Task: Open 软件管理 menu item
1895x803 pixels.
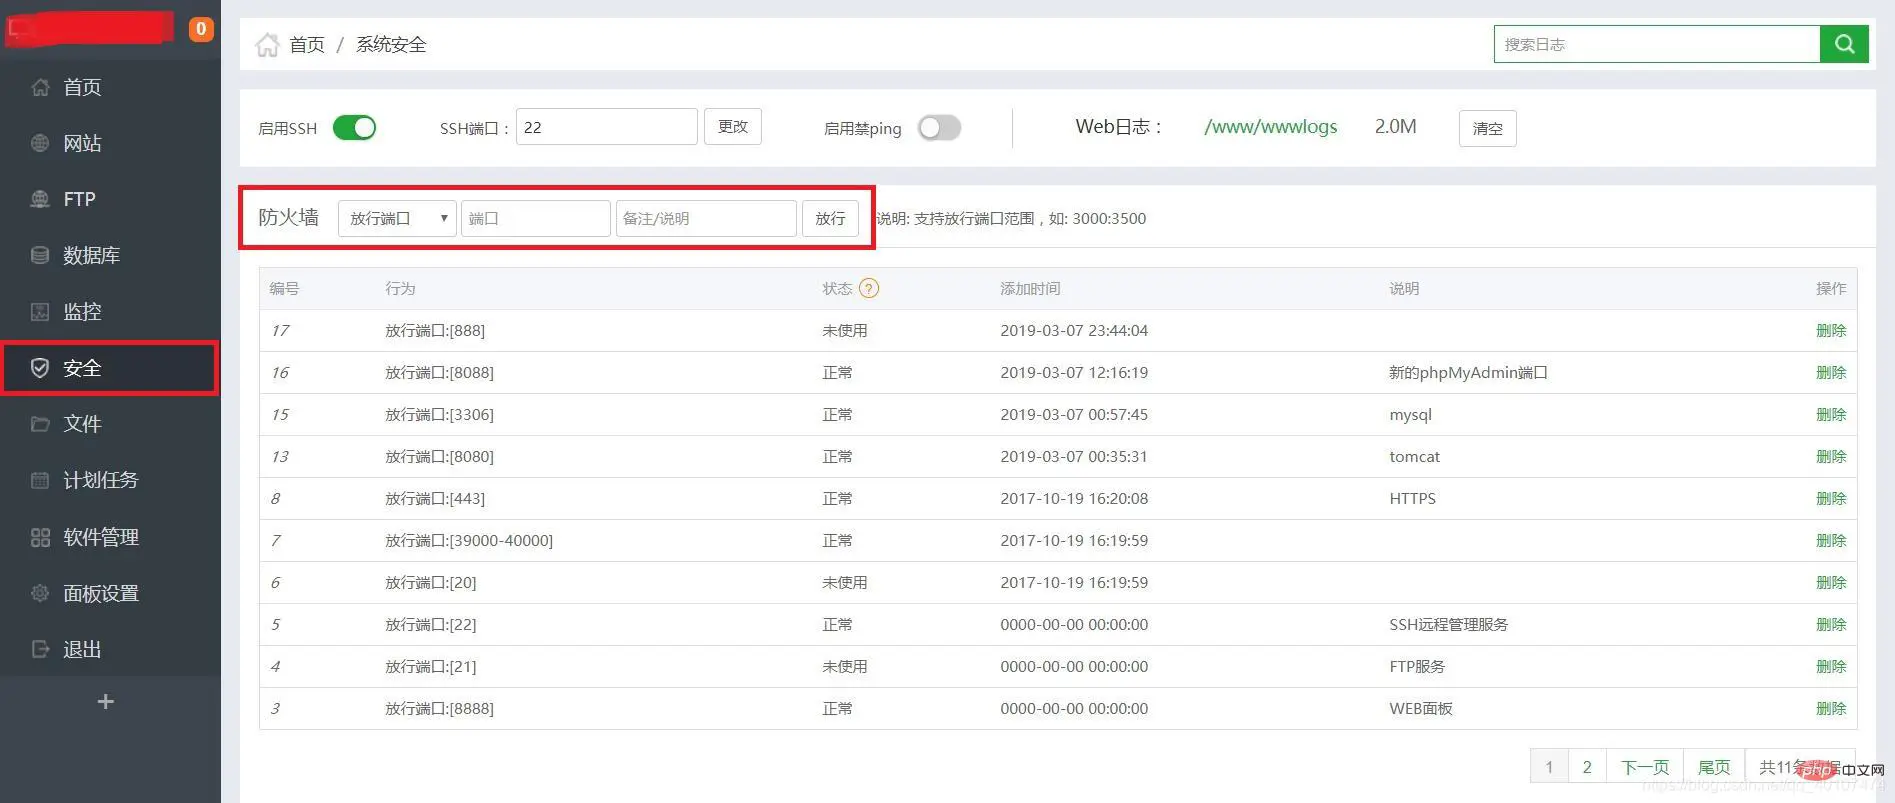Action: [100, 537]
